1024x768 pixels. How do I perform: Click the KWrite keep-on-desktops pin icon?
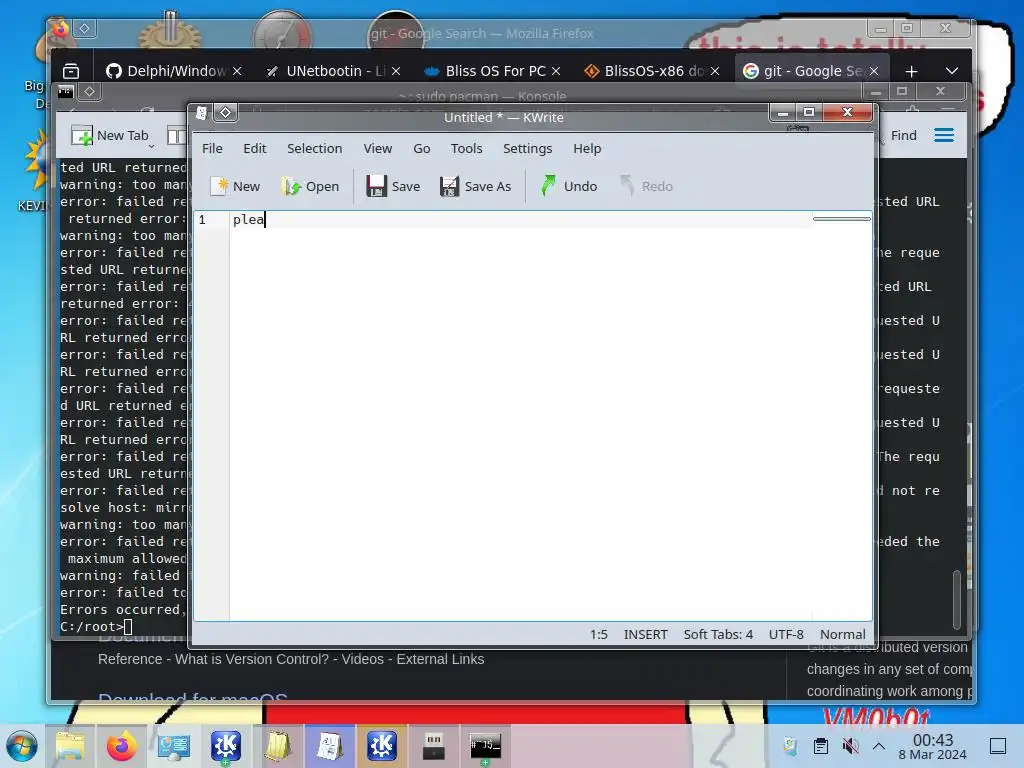[x=225, y=113]
